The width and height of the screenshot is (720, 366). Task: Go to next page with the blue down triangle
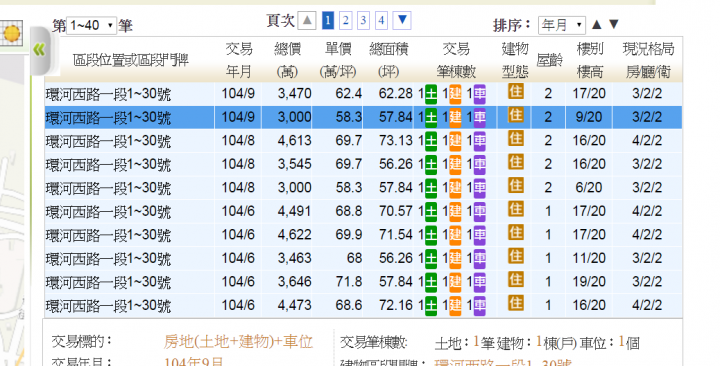coord(402,20)
